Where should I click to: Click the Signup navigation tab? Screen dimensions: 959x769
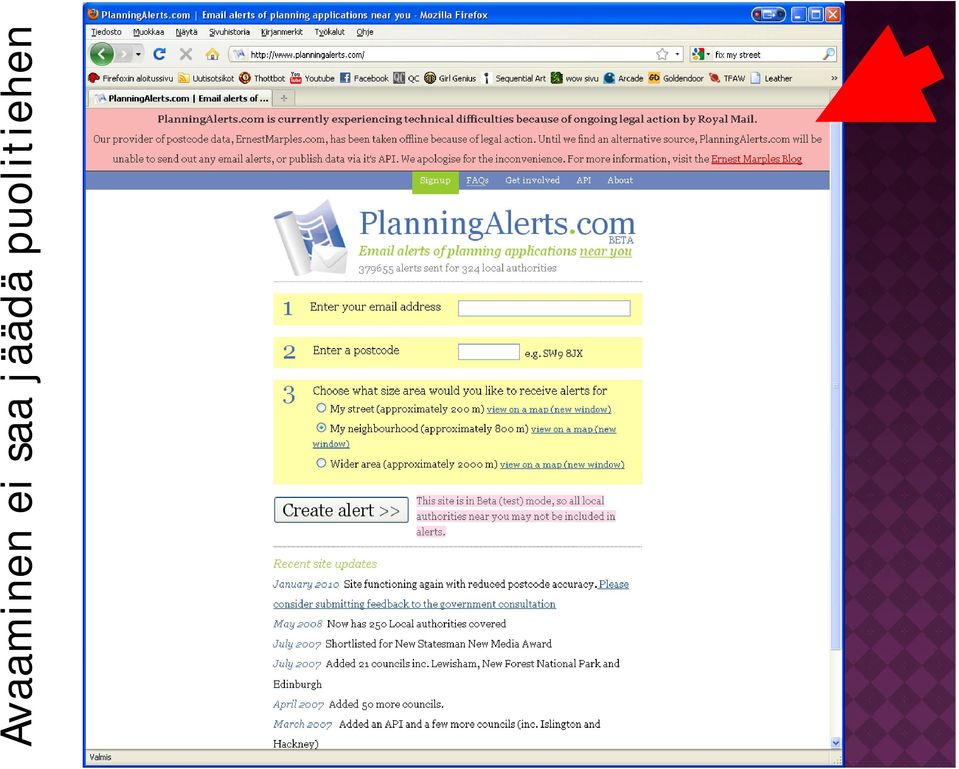(435, 180)
